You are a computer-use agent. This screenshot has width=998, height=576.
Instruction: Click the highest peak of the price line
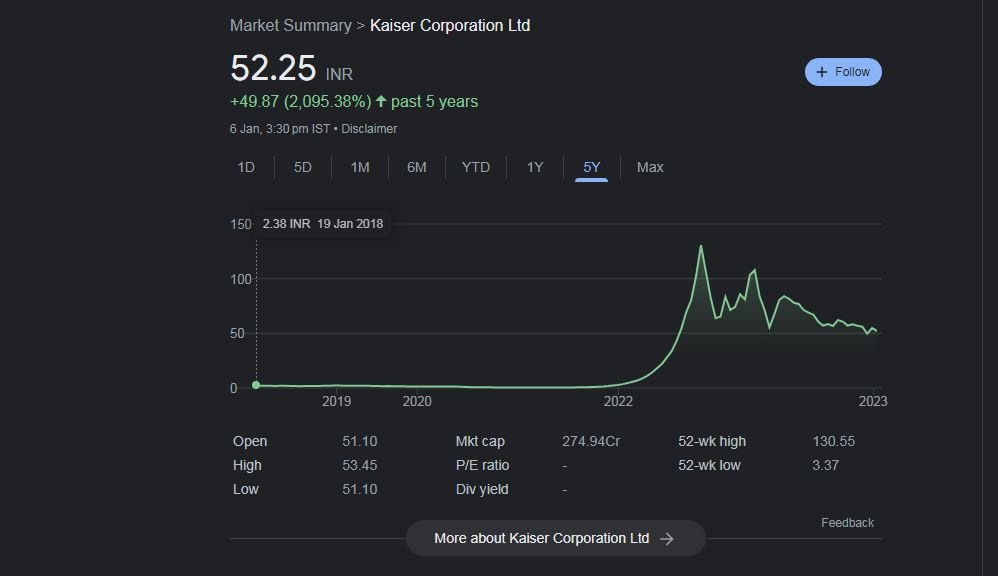[701, 246]
